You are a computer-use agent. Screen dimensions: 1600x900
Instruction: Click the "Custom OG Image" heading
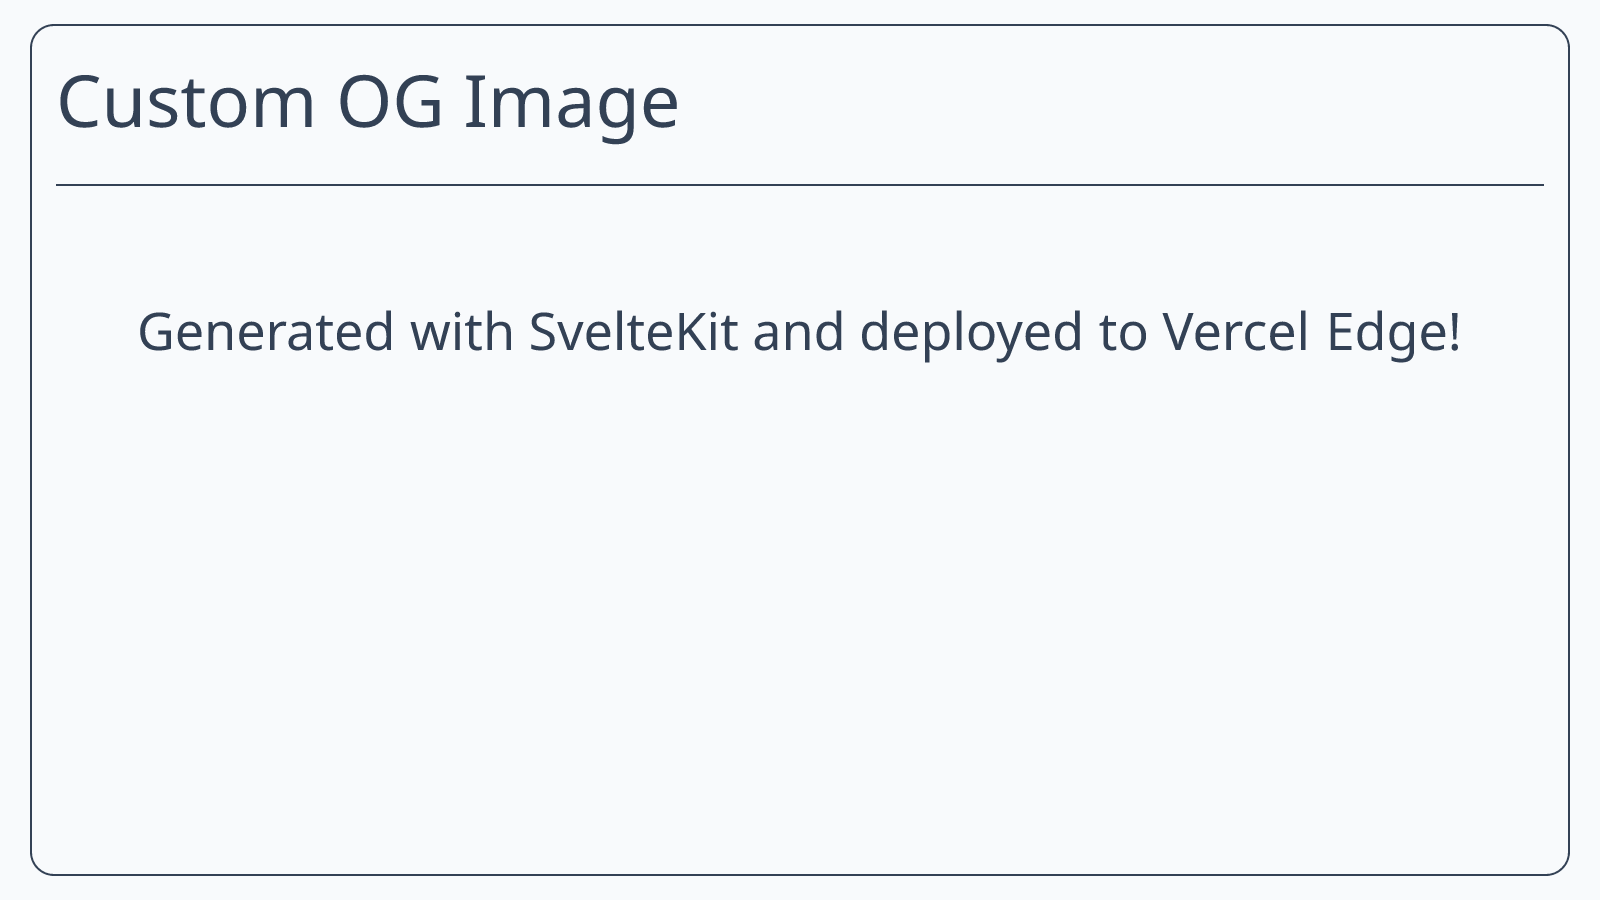click(368, 102)
